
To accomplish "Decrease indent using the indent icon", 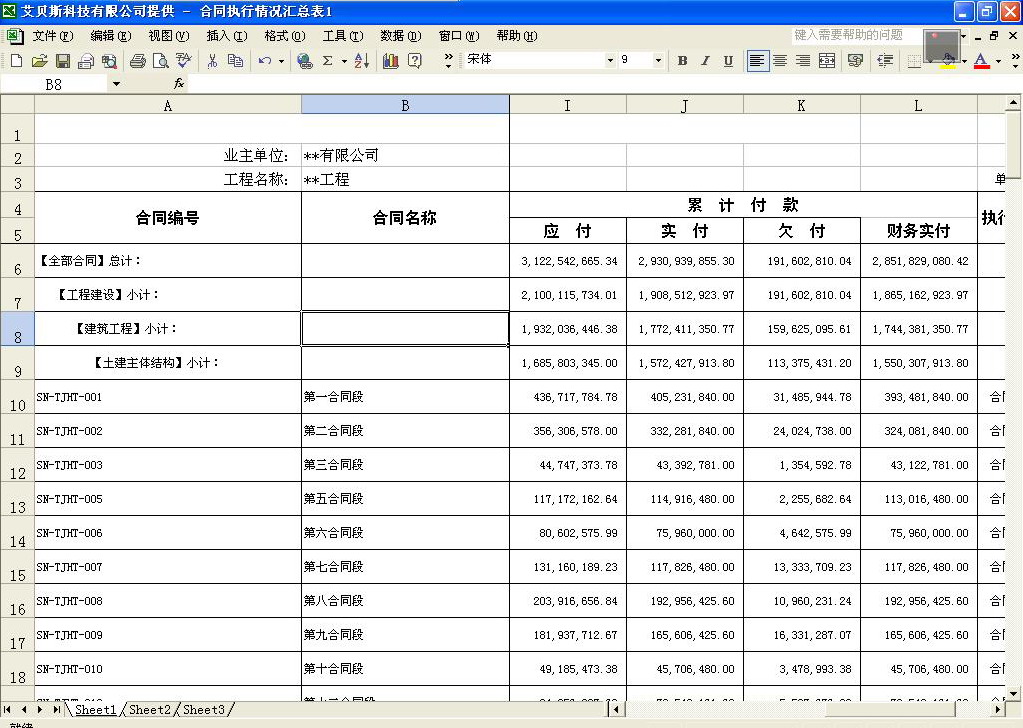I will (885, 61).
